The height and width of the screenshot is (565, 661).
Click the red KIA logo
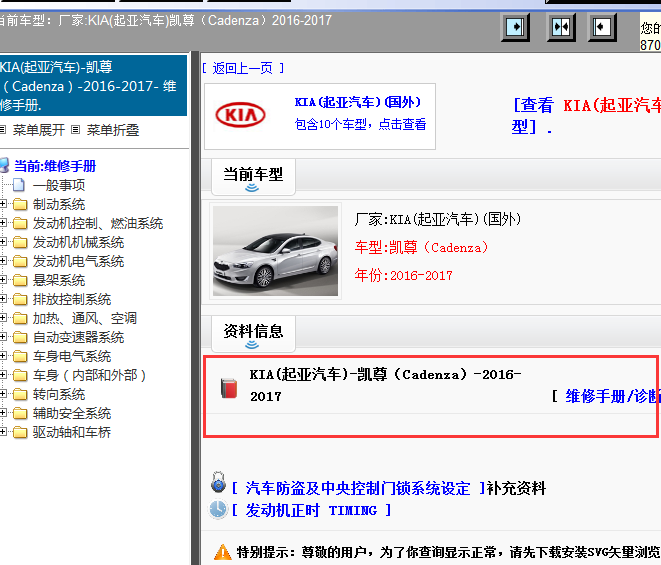pyautogui.click(x=240, y=115)
